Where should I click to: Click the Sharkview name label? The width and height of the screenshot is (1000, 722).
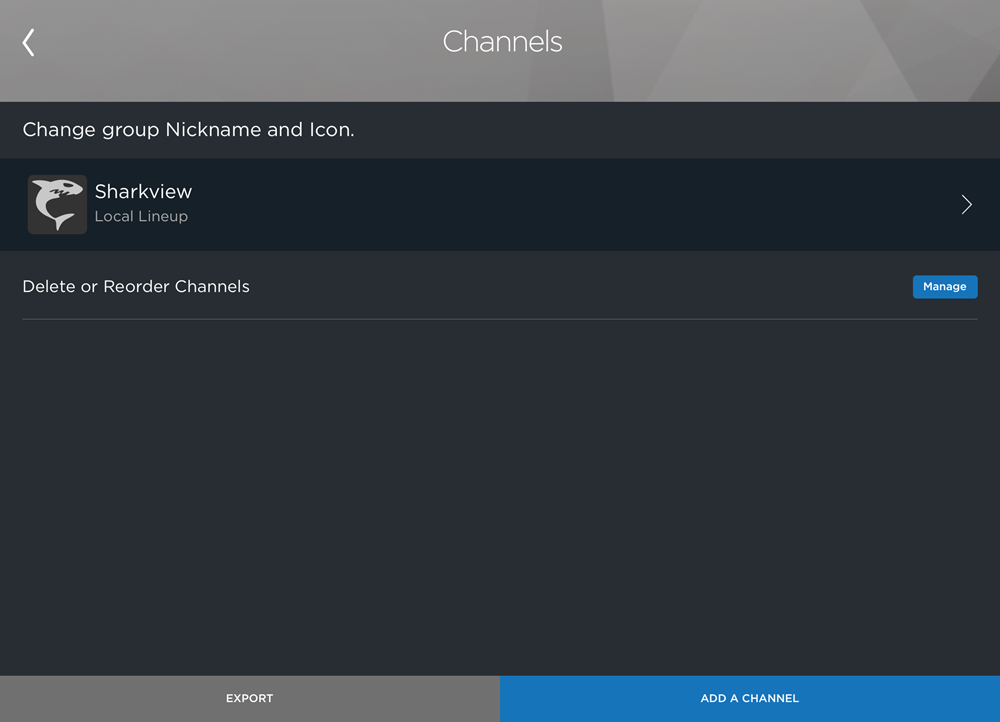[x=142, y=191]
